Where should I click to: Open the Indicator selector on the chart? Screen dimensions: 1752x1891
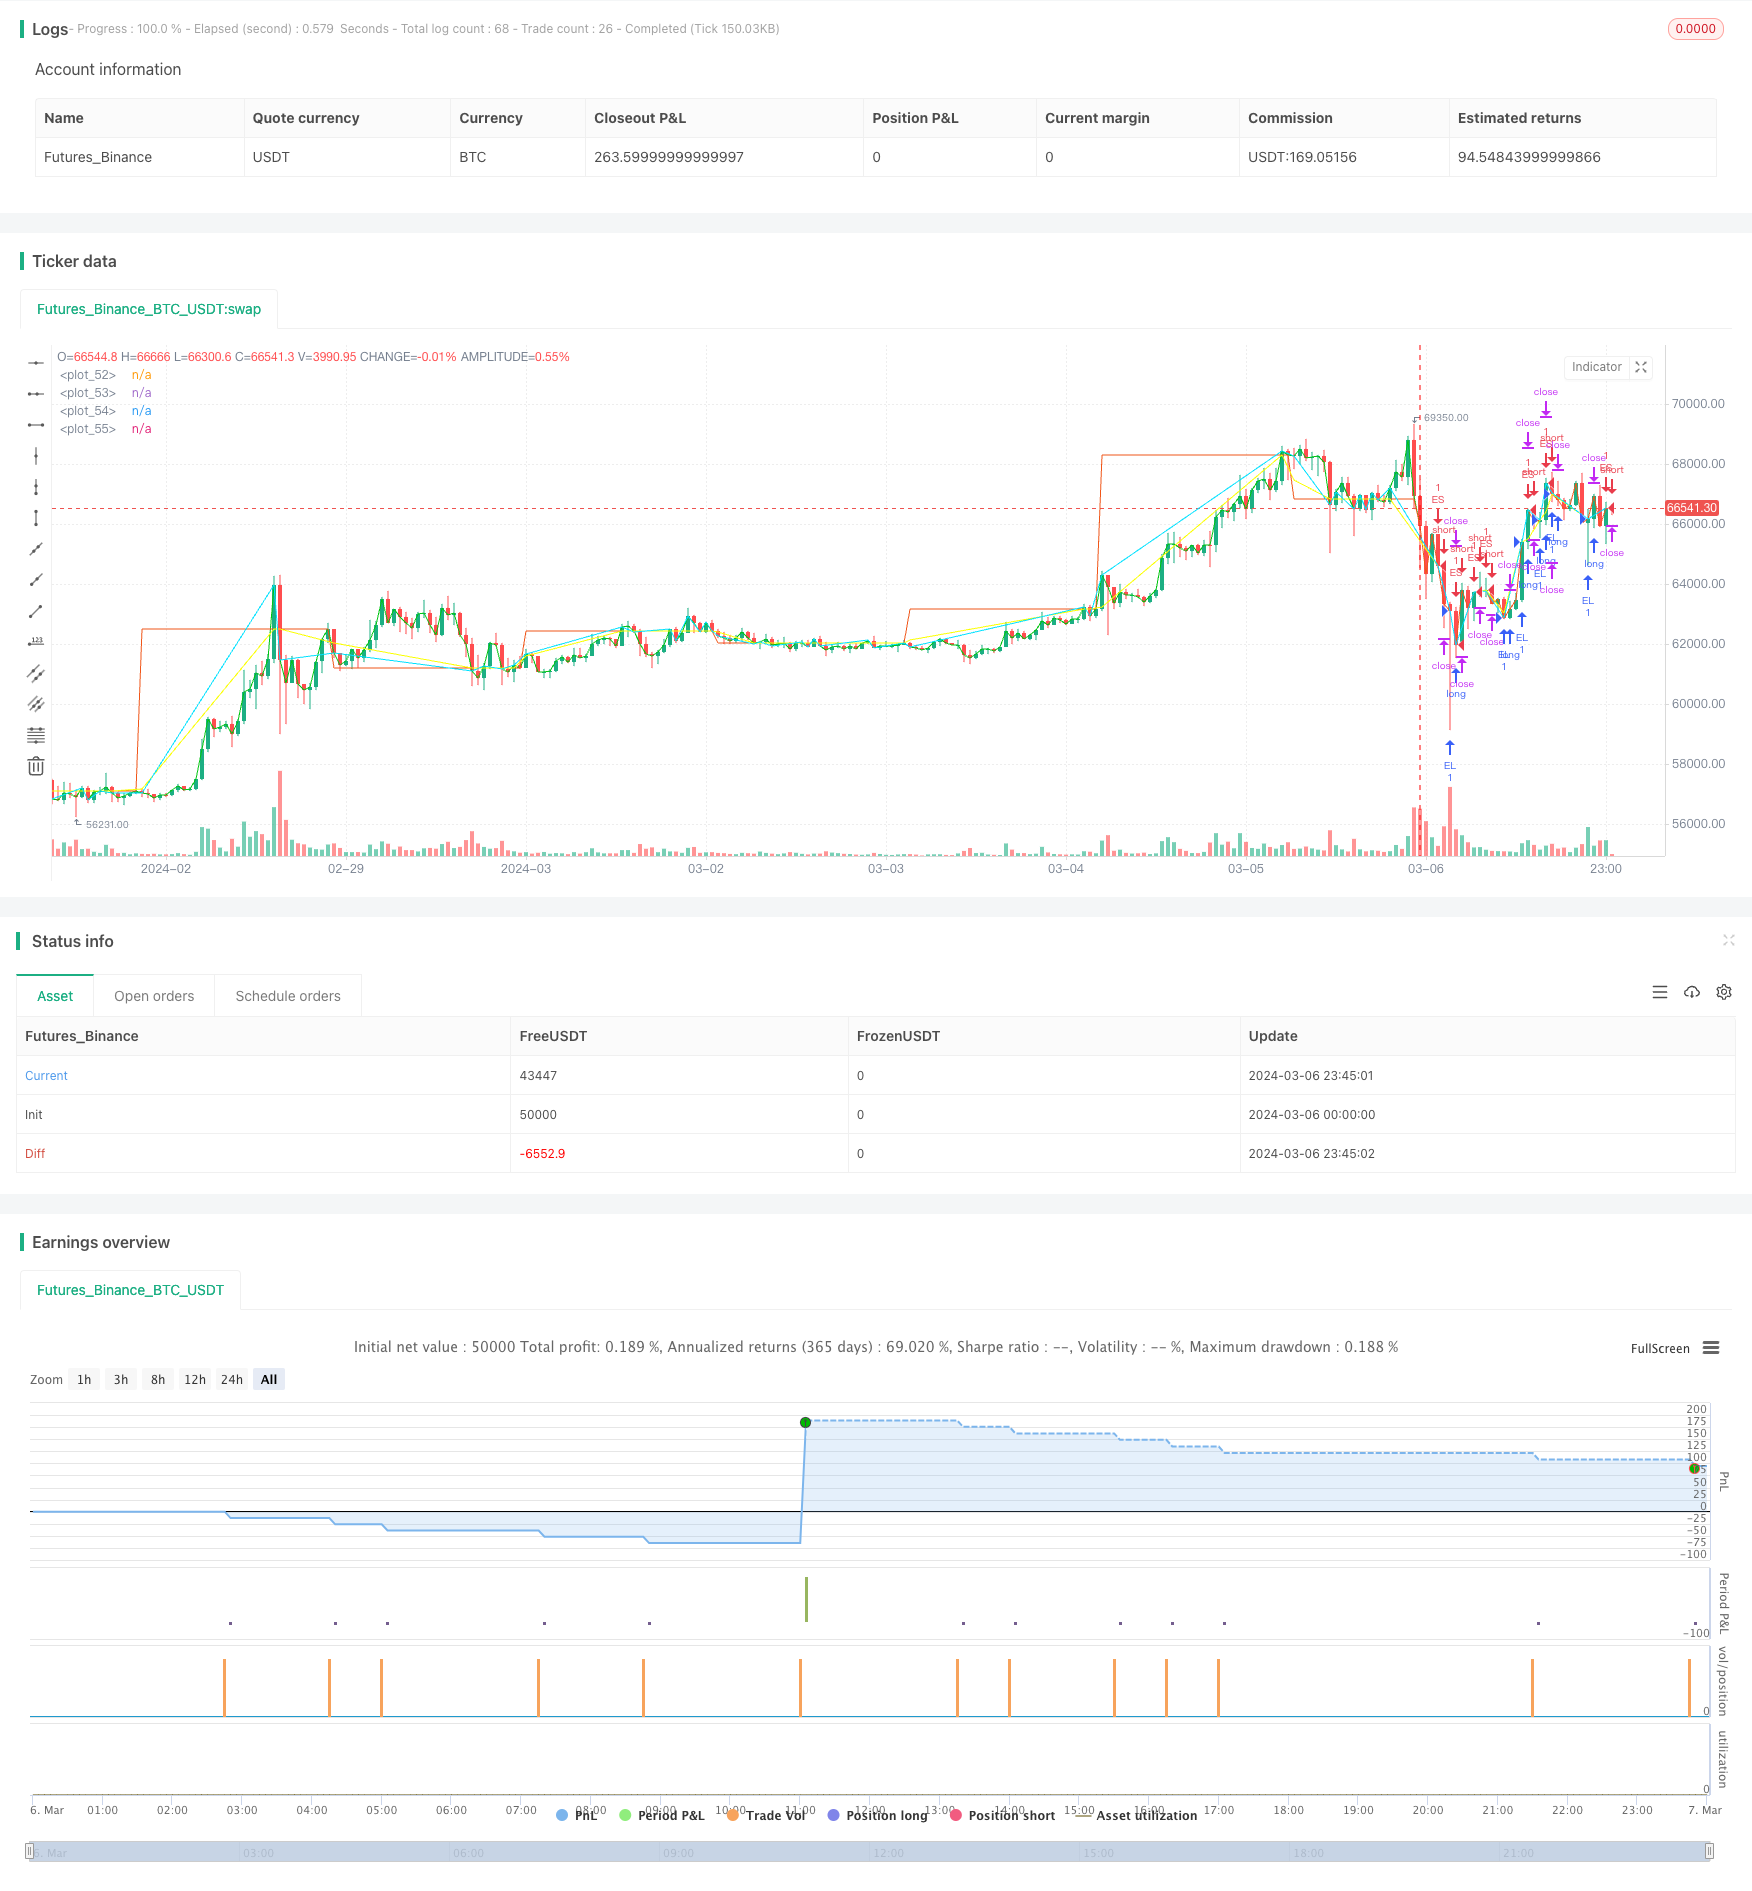pyautogui.click(x=1597, y=367)
